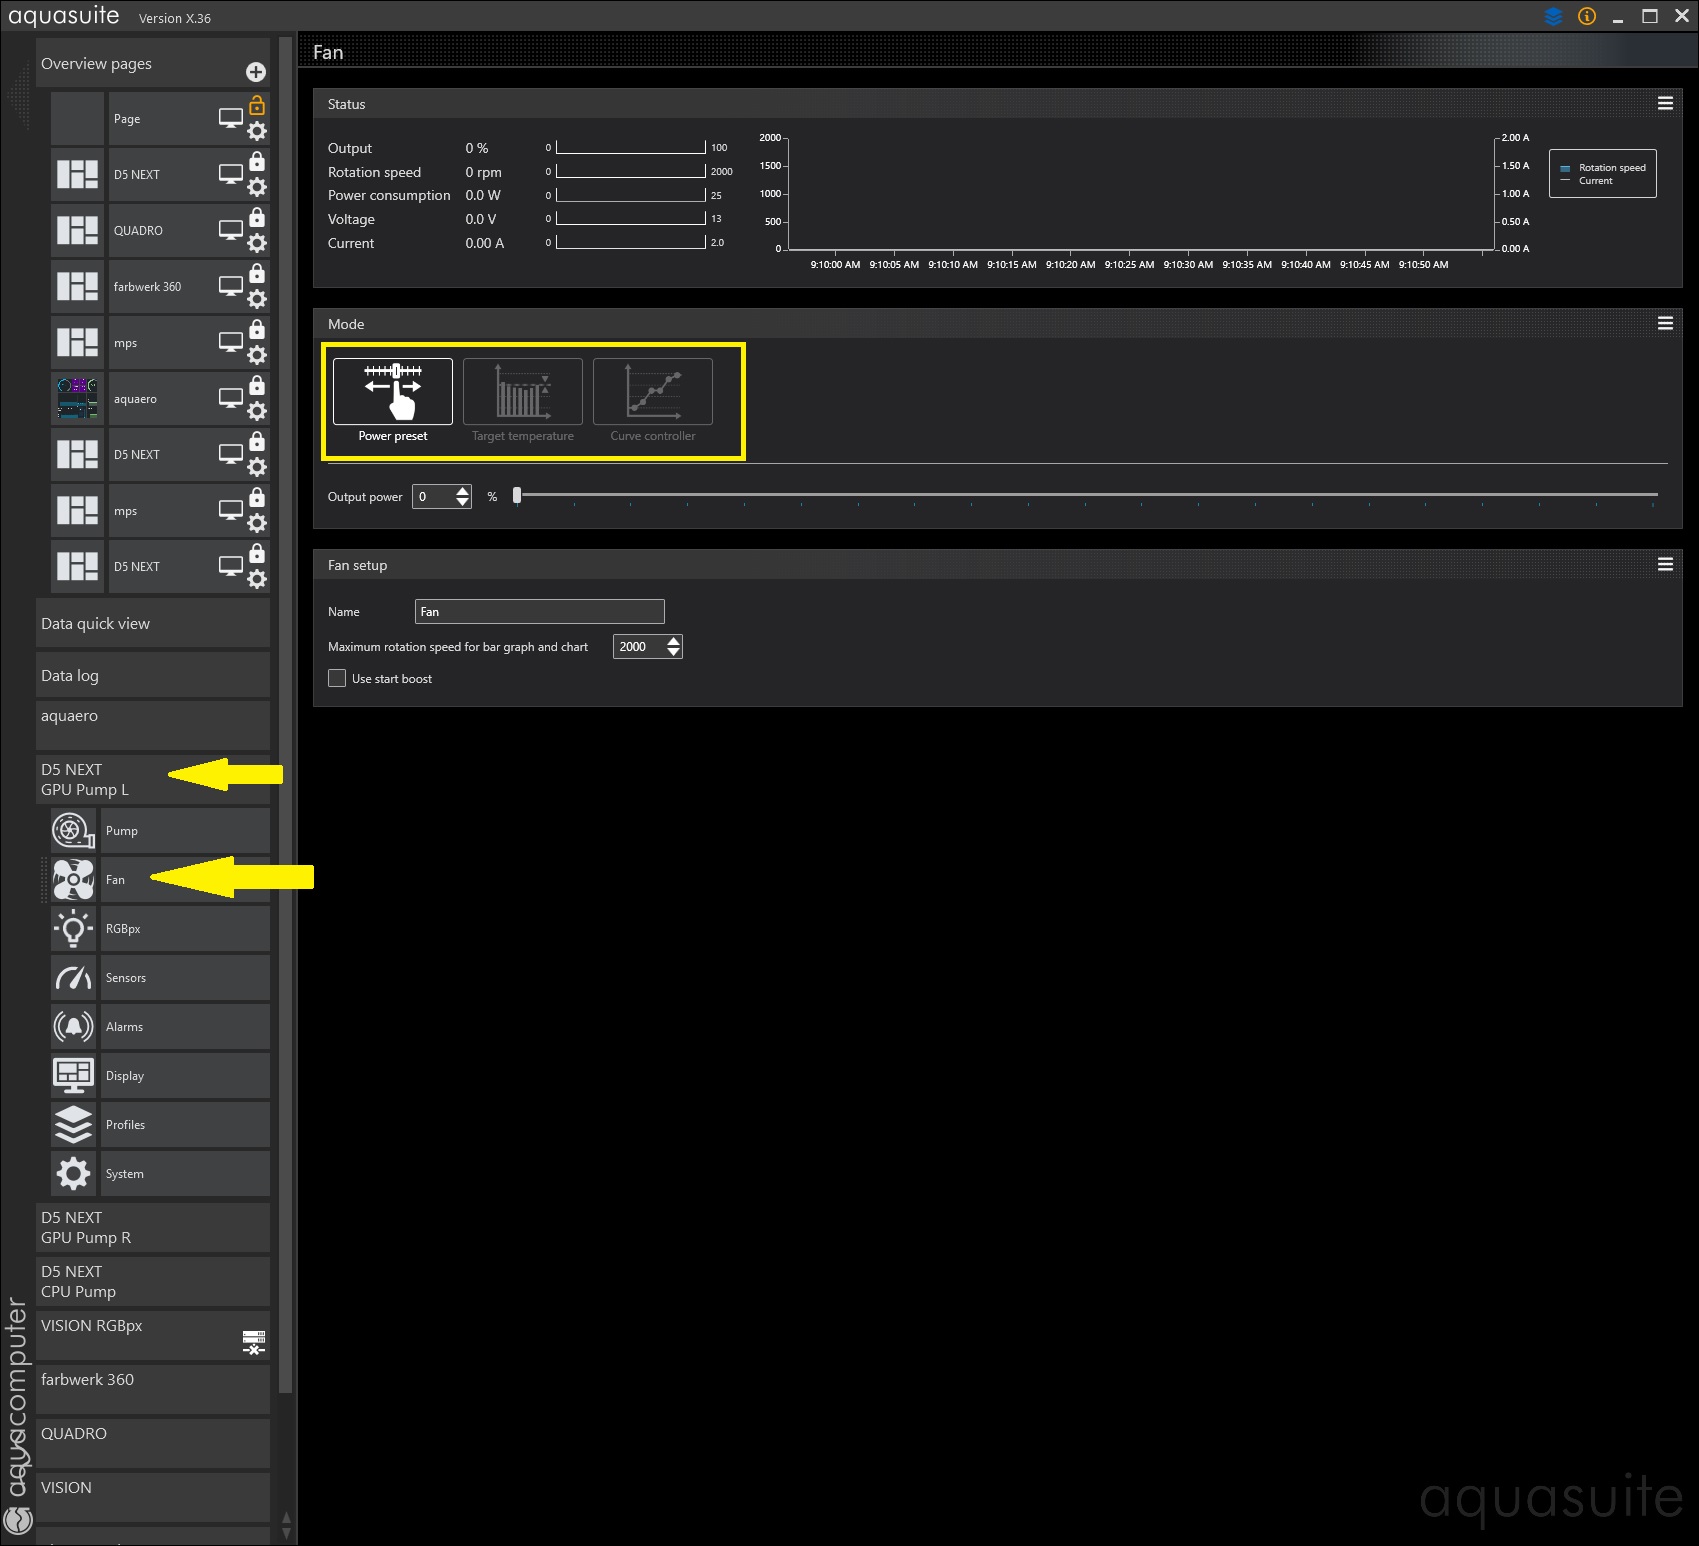1699x1546 pixels.
Task: Click the Sensors gauge icon
Action: 73,978
